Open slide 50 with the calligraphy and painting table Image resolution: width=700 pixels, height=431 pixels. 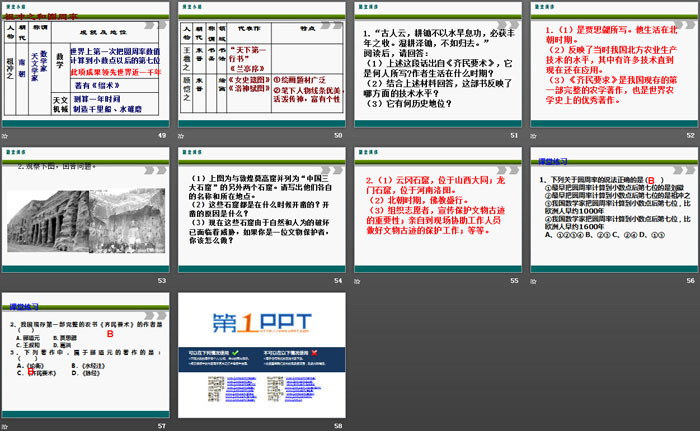click(261, 64)
